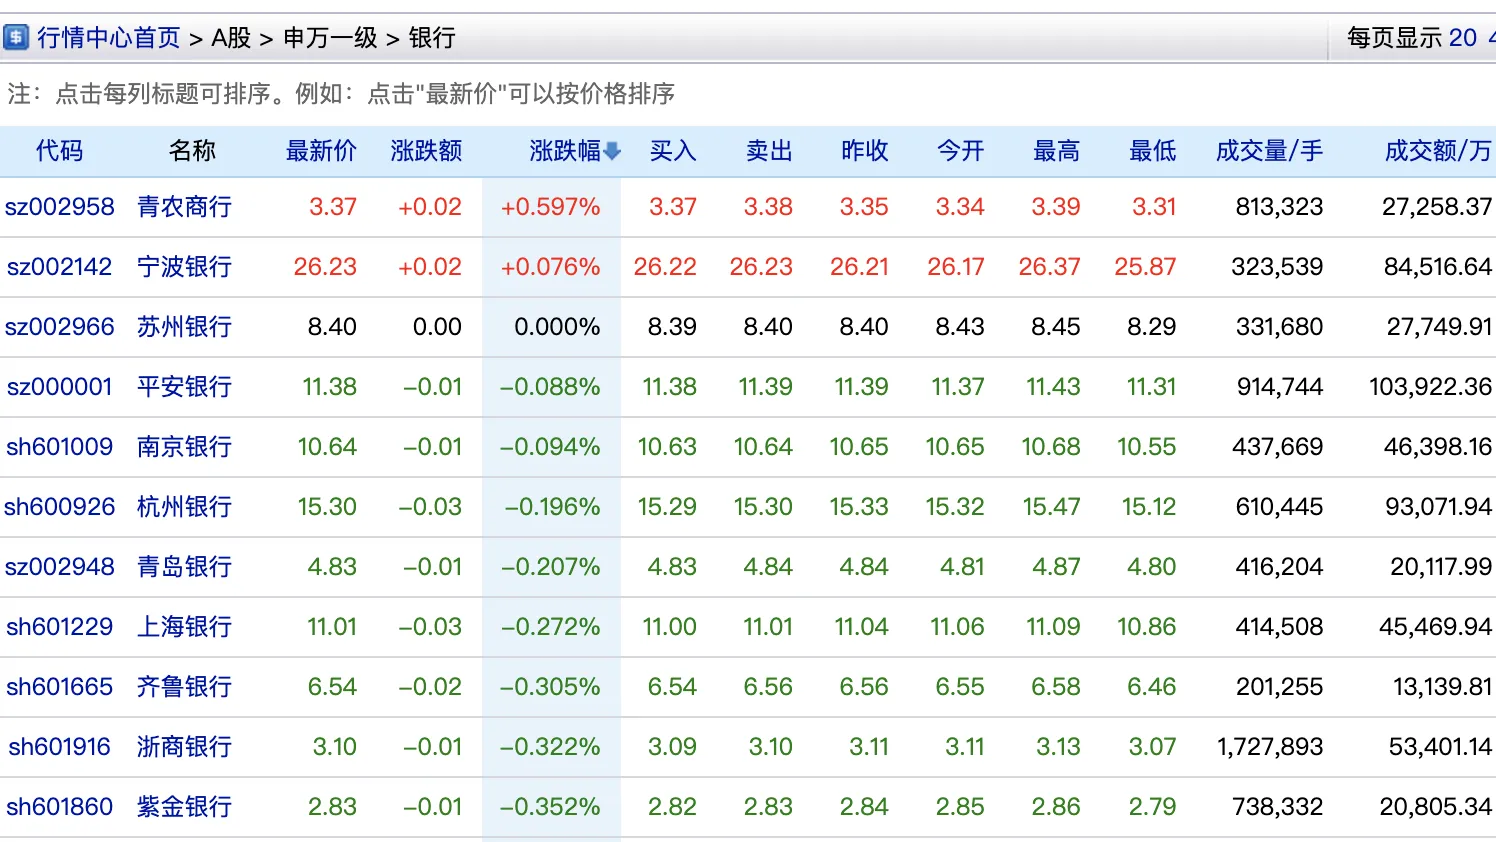The image size is (1496, 842).
Task: Click 青农商行 change value +0.597%
Action: [551, 207]
